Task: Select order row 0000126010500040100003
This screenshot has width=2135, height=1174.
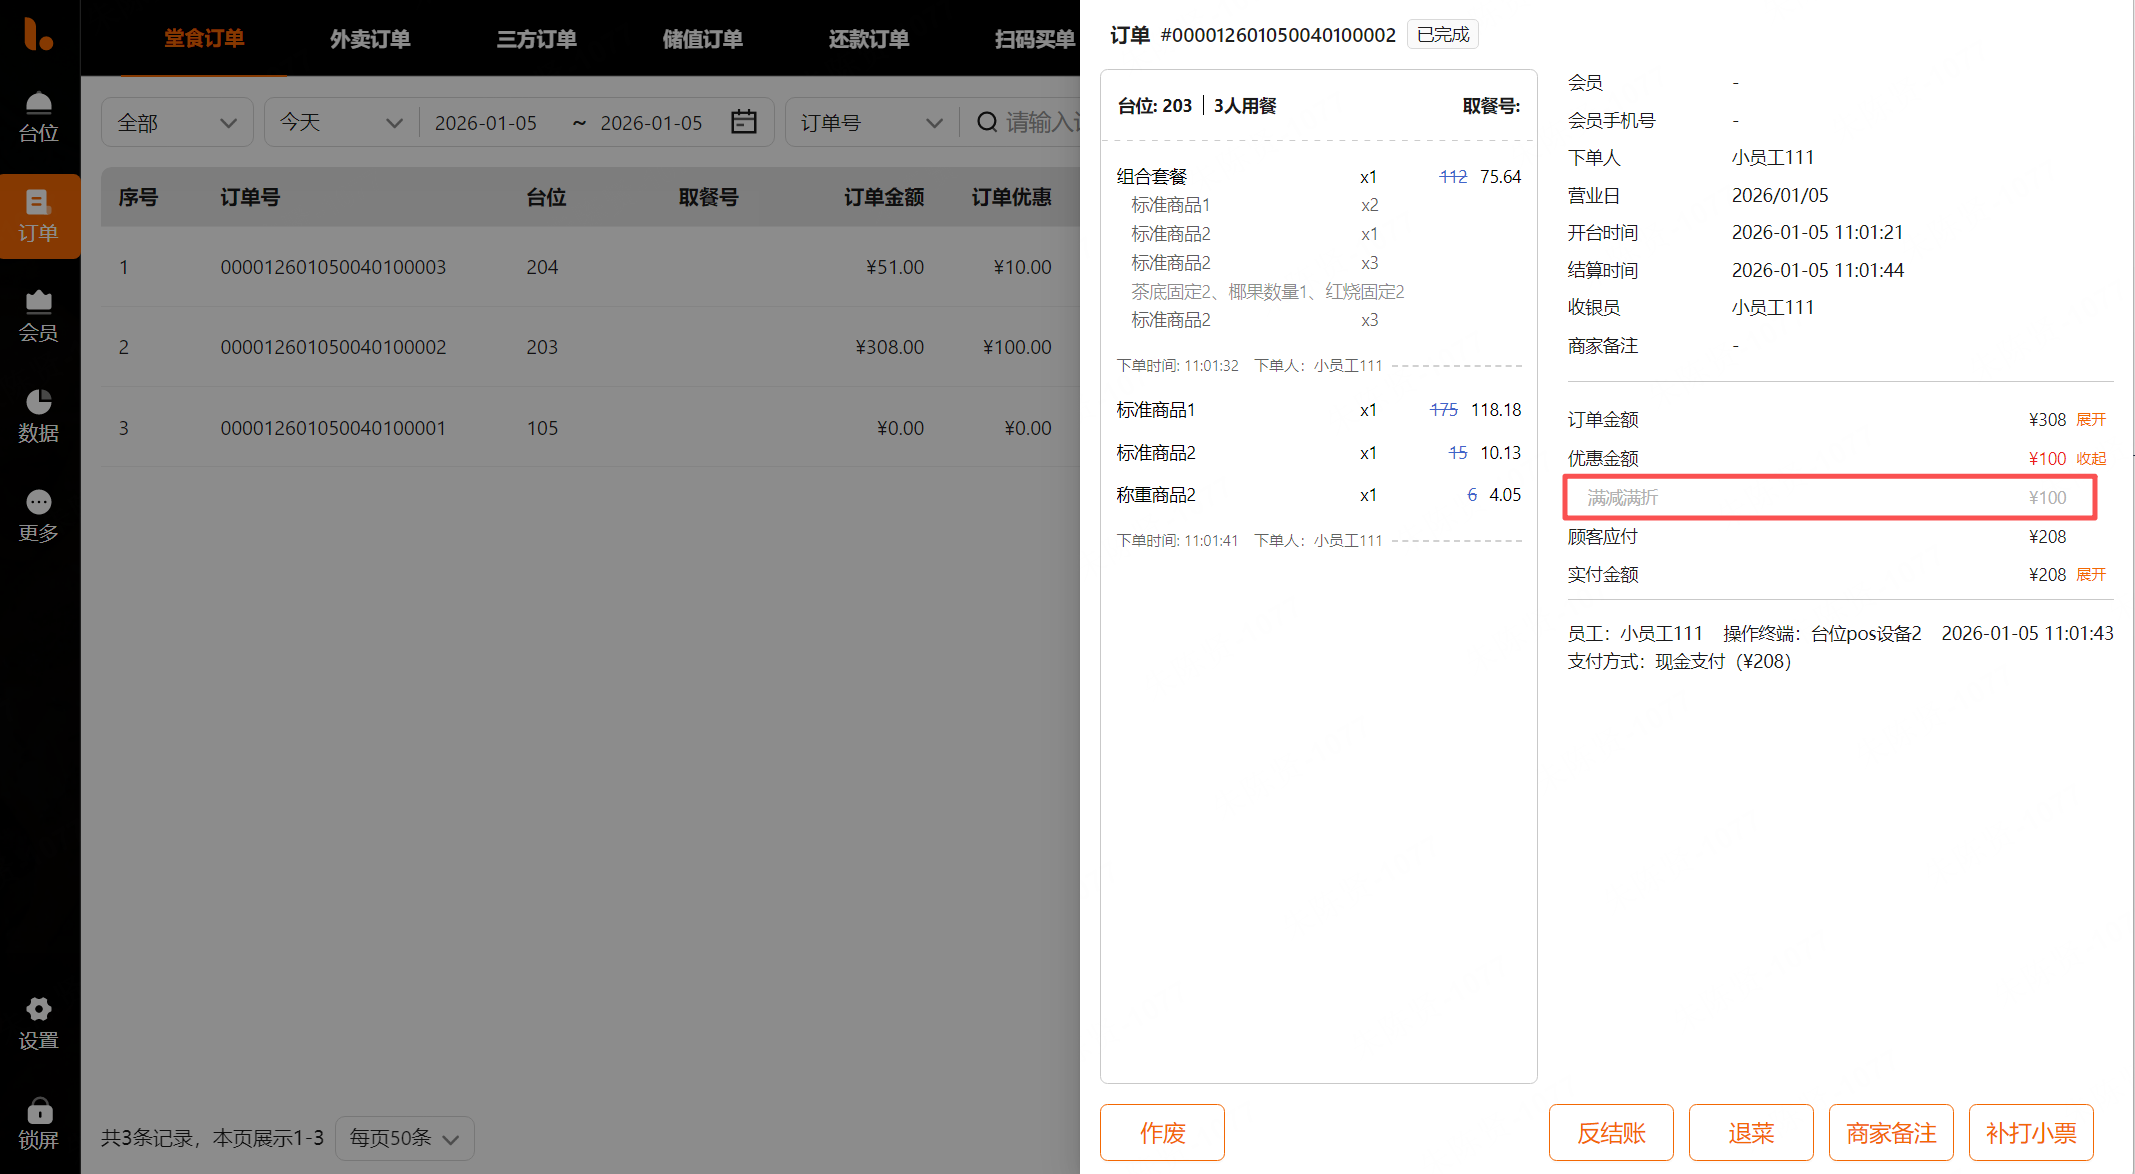Action: tap(333, 267)
